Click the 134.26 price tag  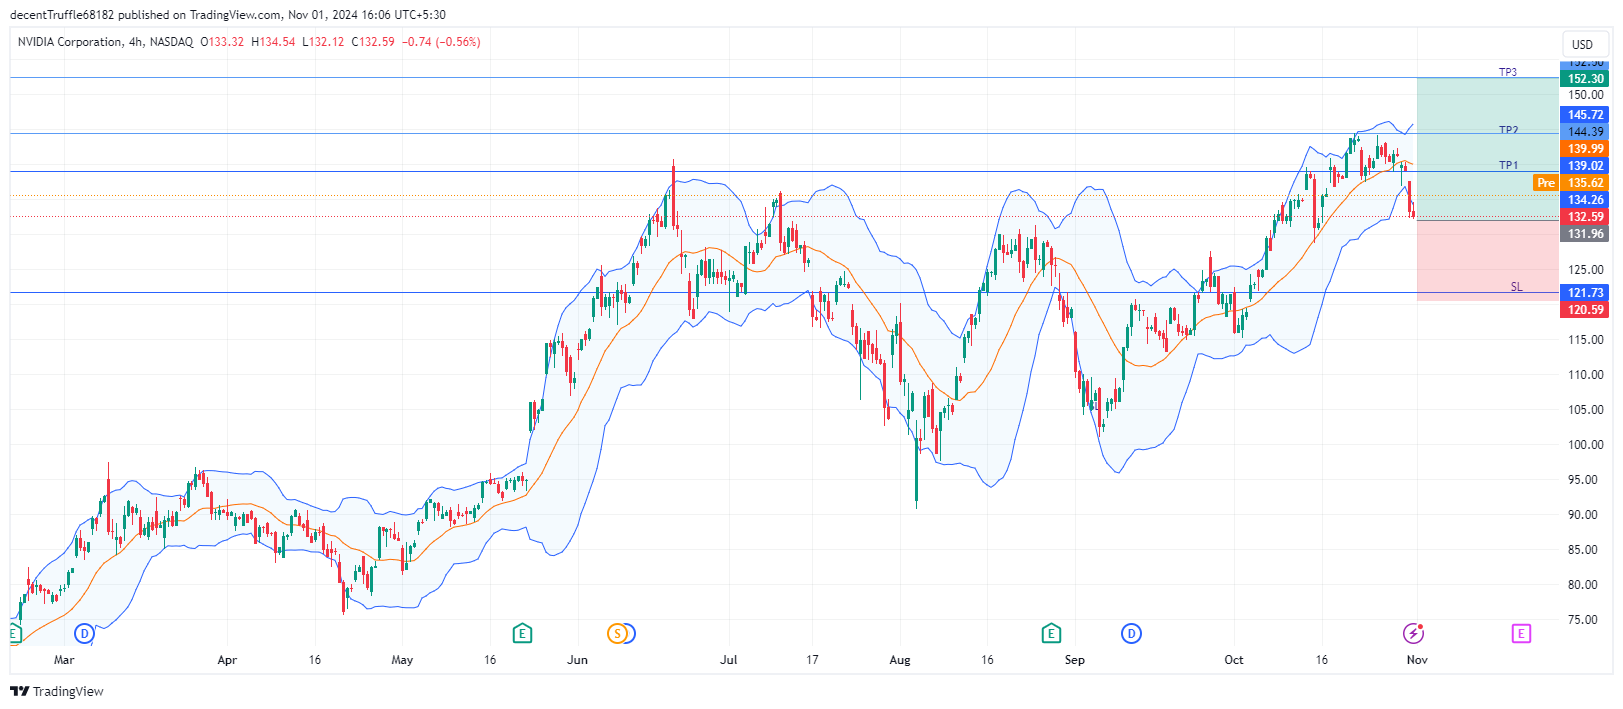tap(1585, 200)
